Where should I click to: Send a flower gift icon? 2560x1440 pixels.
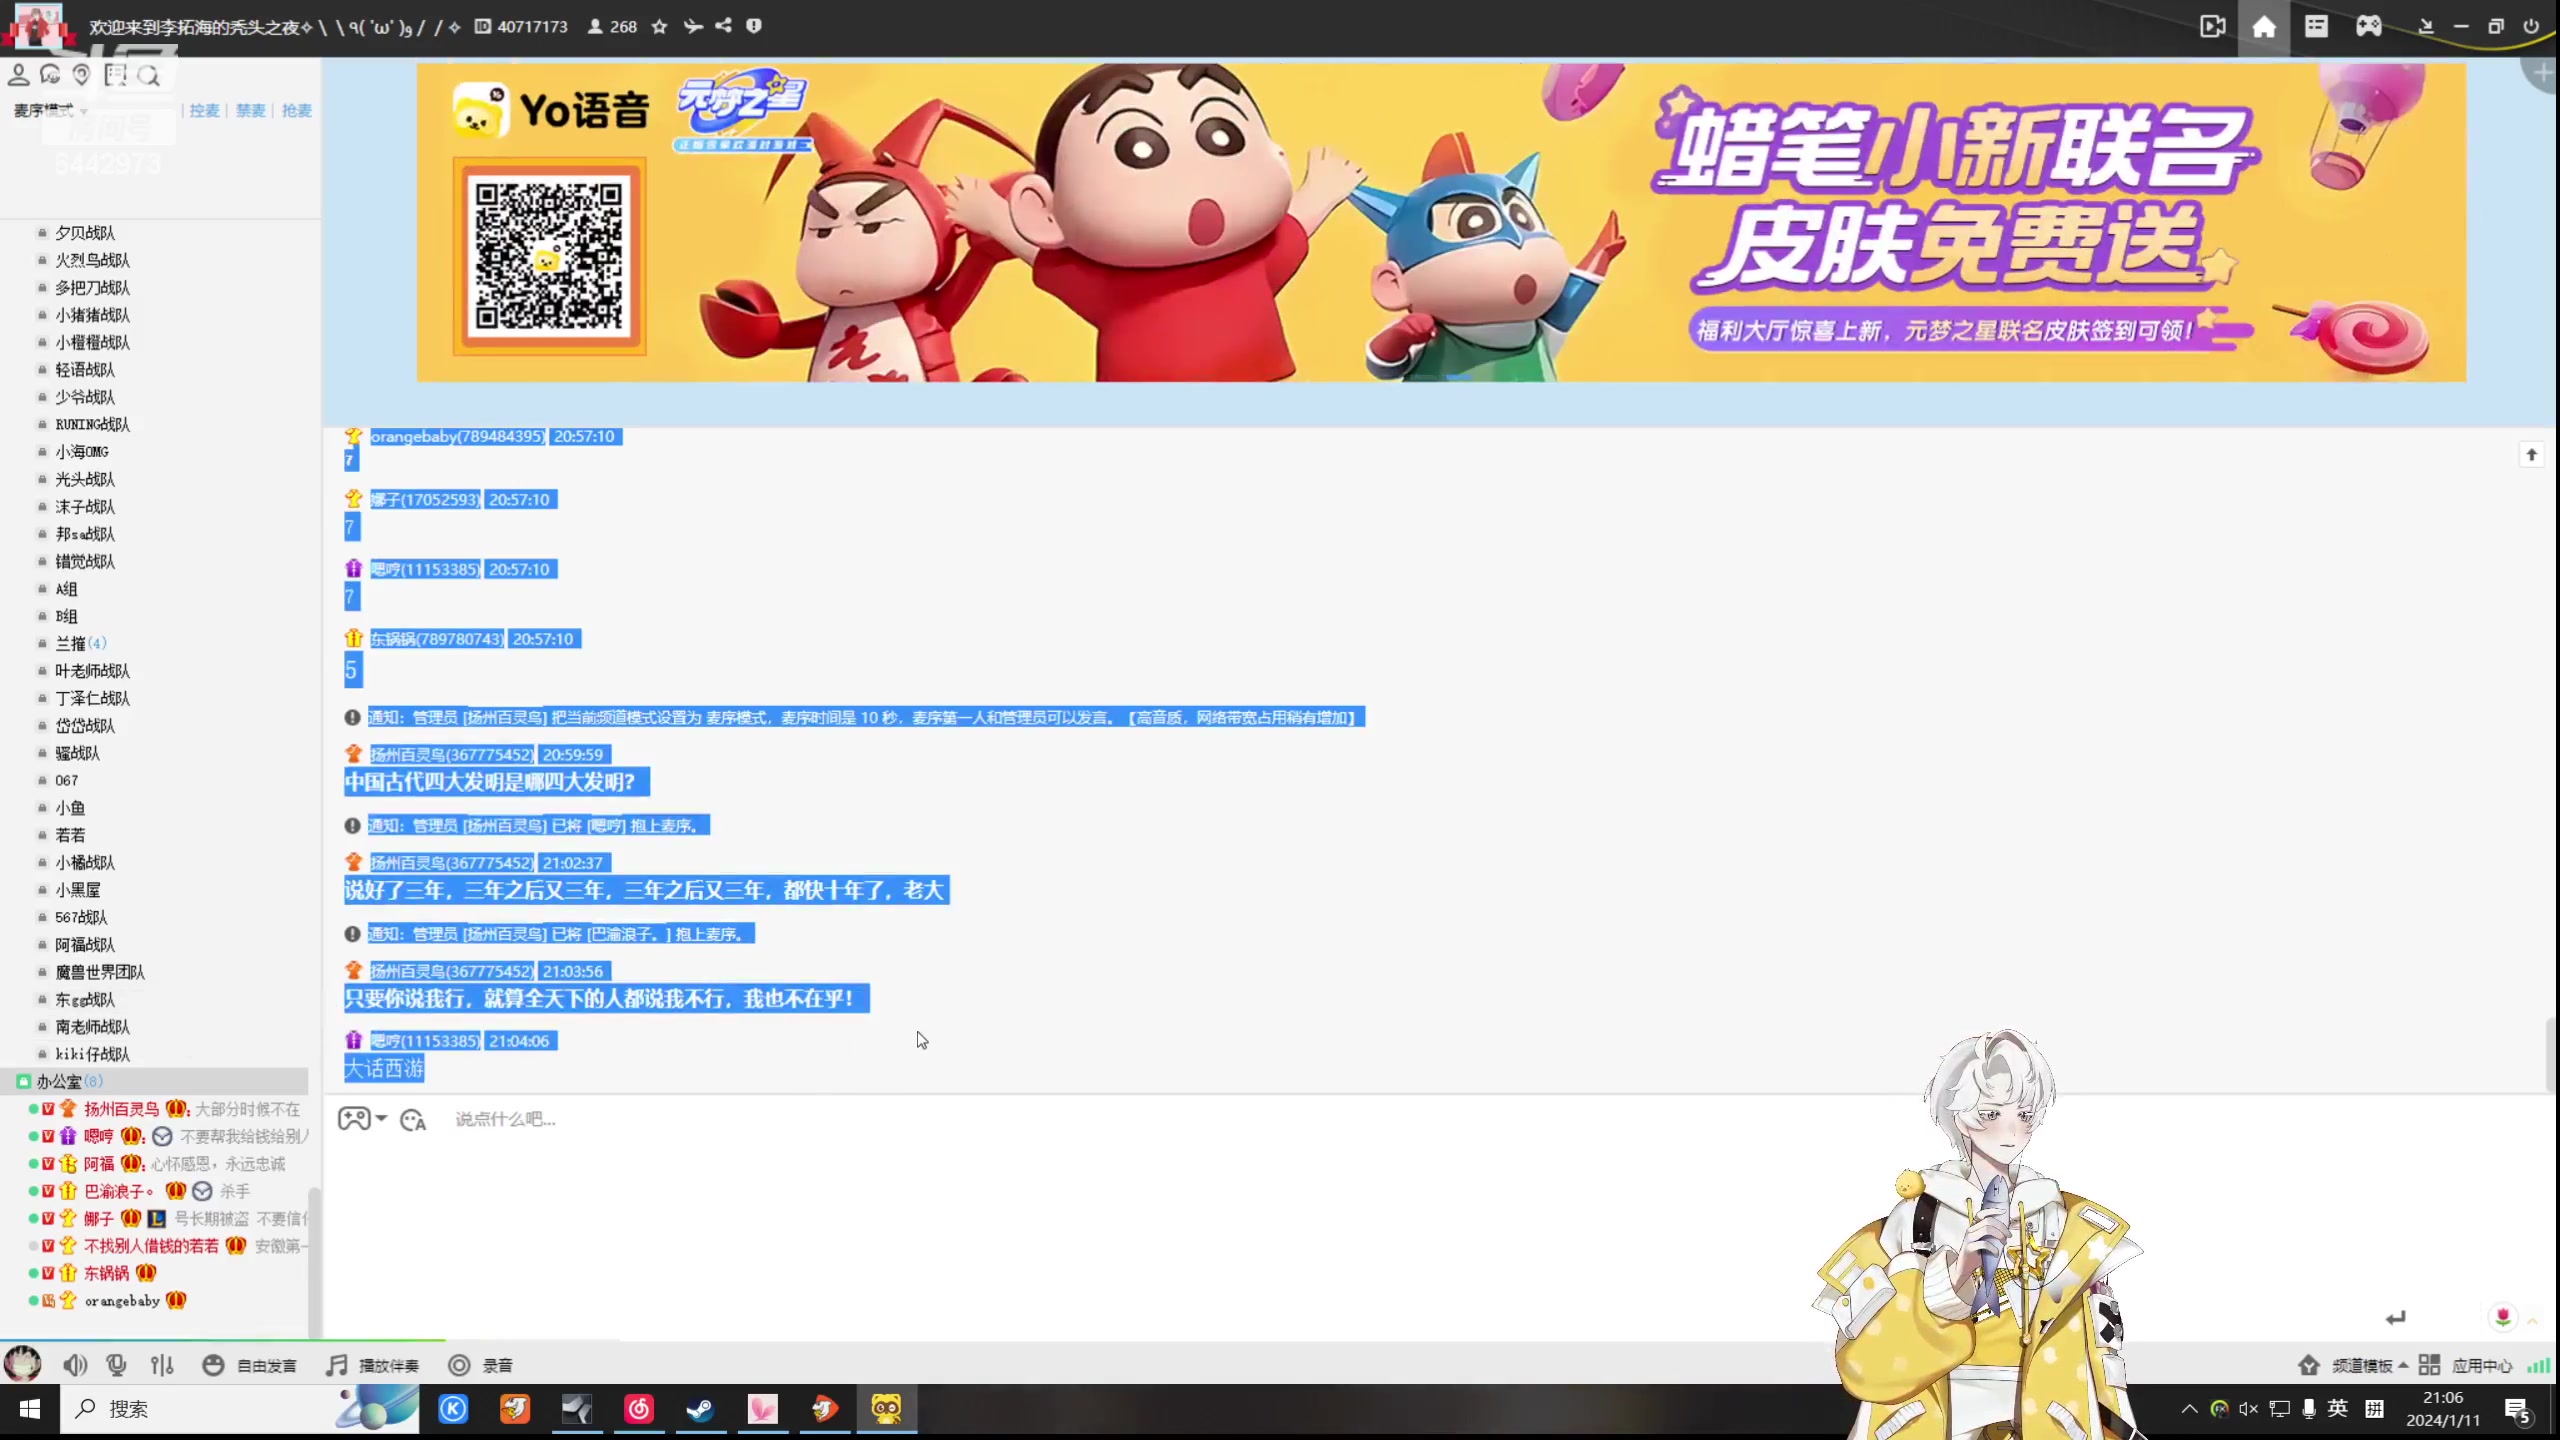pos(2503,1317)
